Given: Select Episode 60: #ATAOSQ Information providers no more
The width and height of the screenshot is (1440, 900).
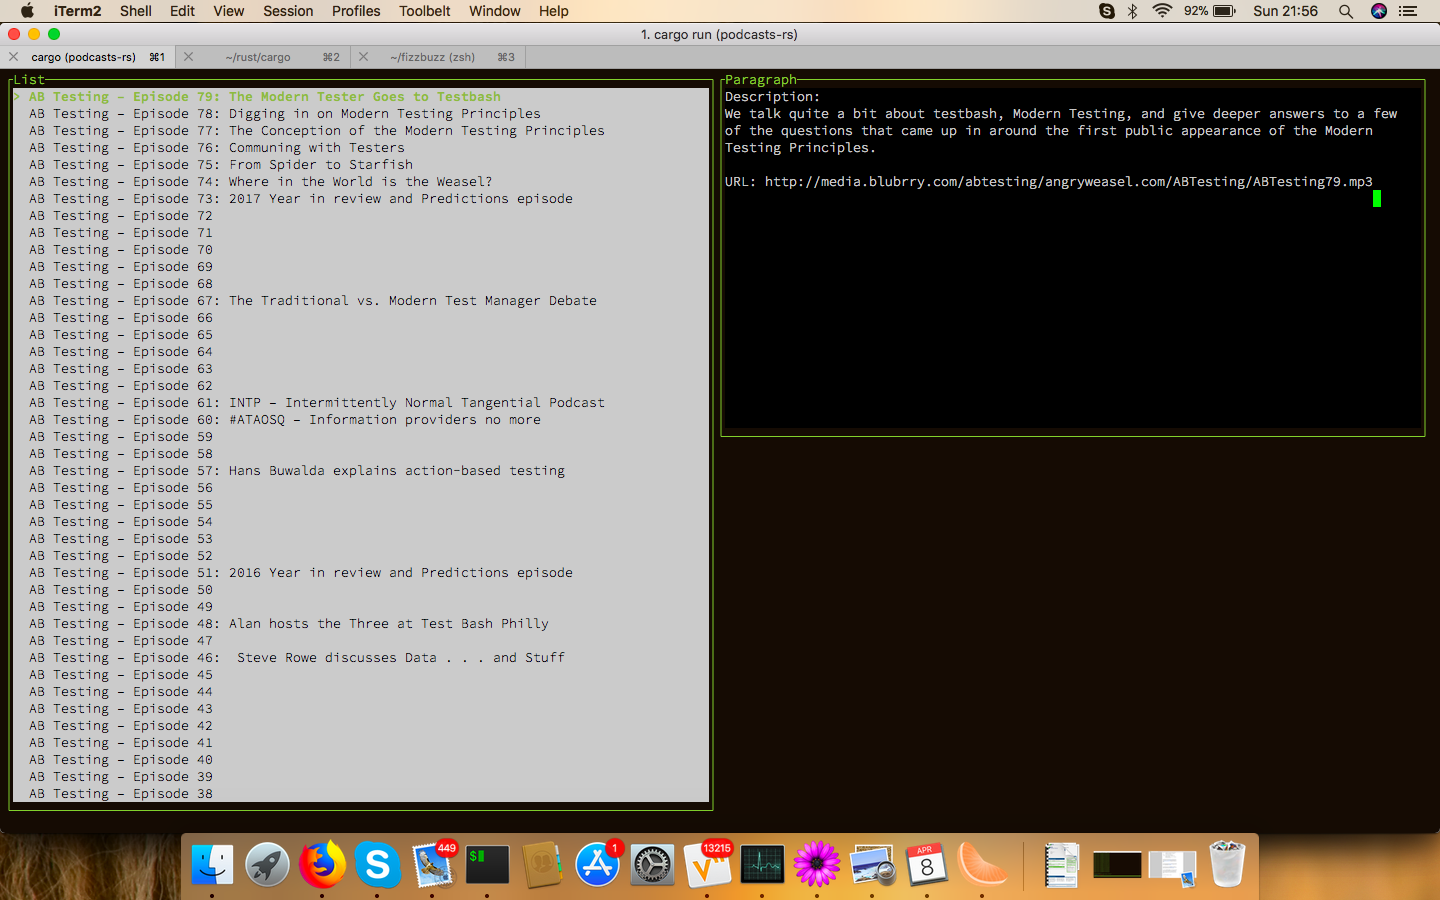Looking at the screenshot, I should coord(360,420).
